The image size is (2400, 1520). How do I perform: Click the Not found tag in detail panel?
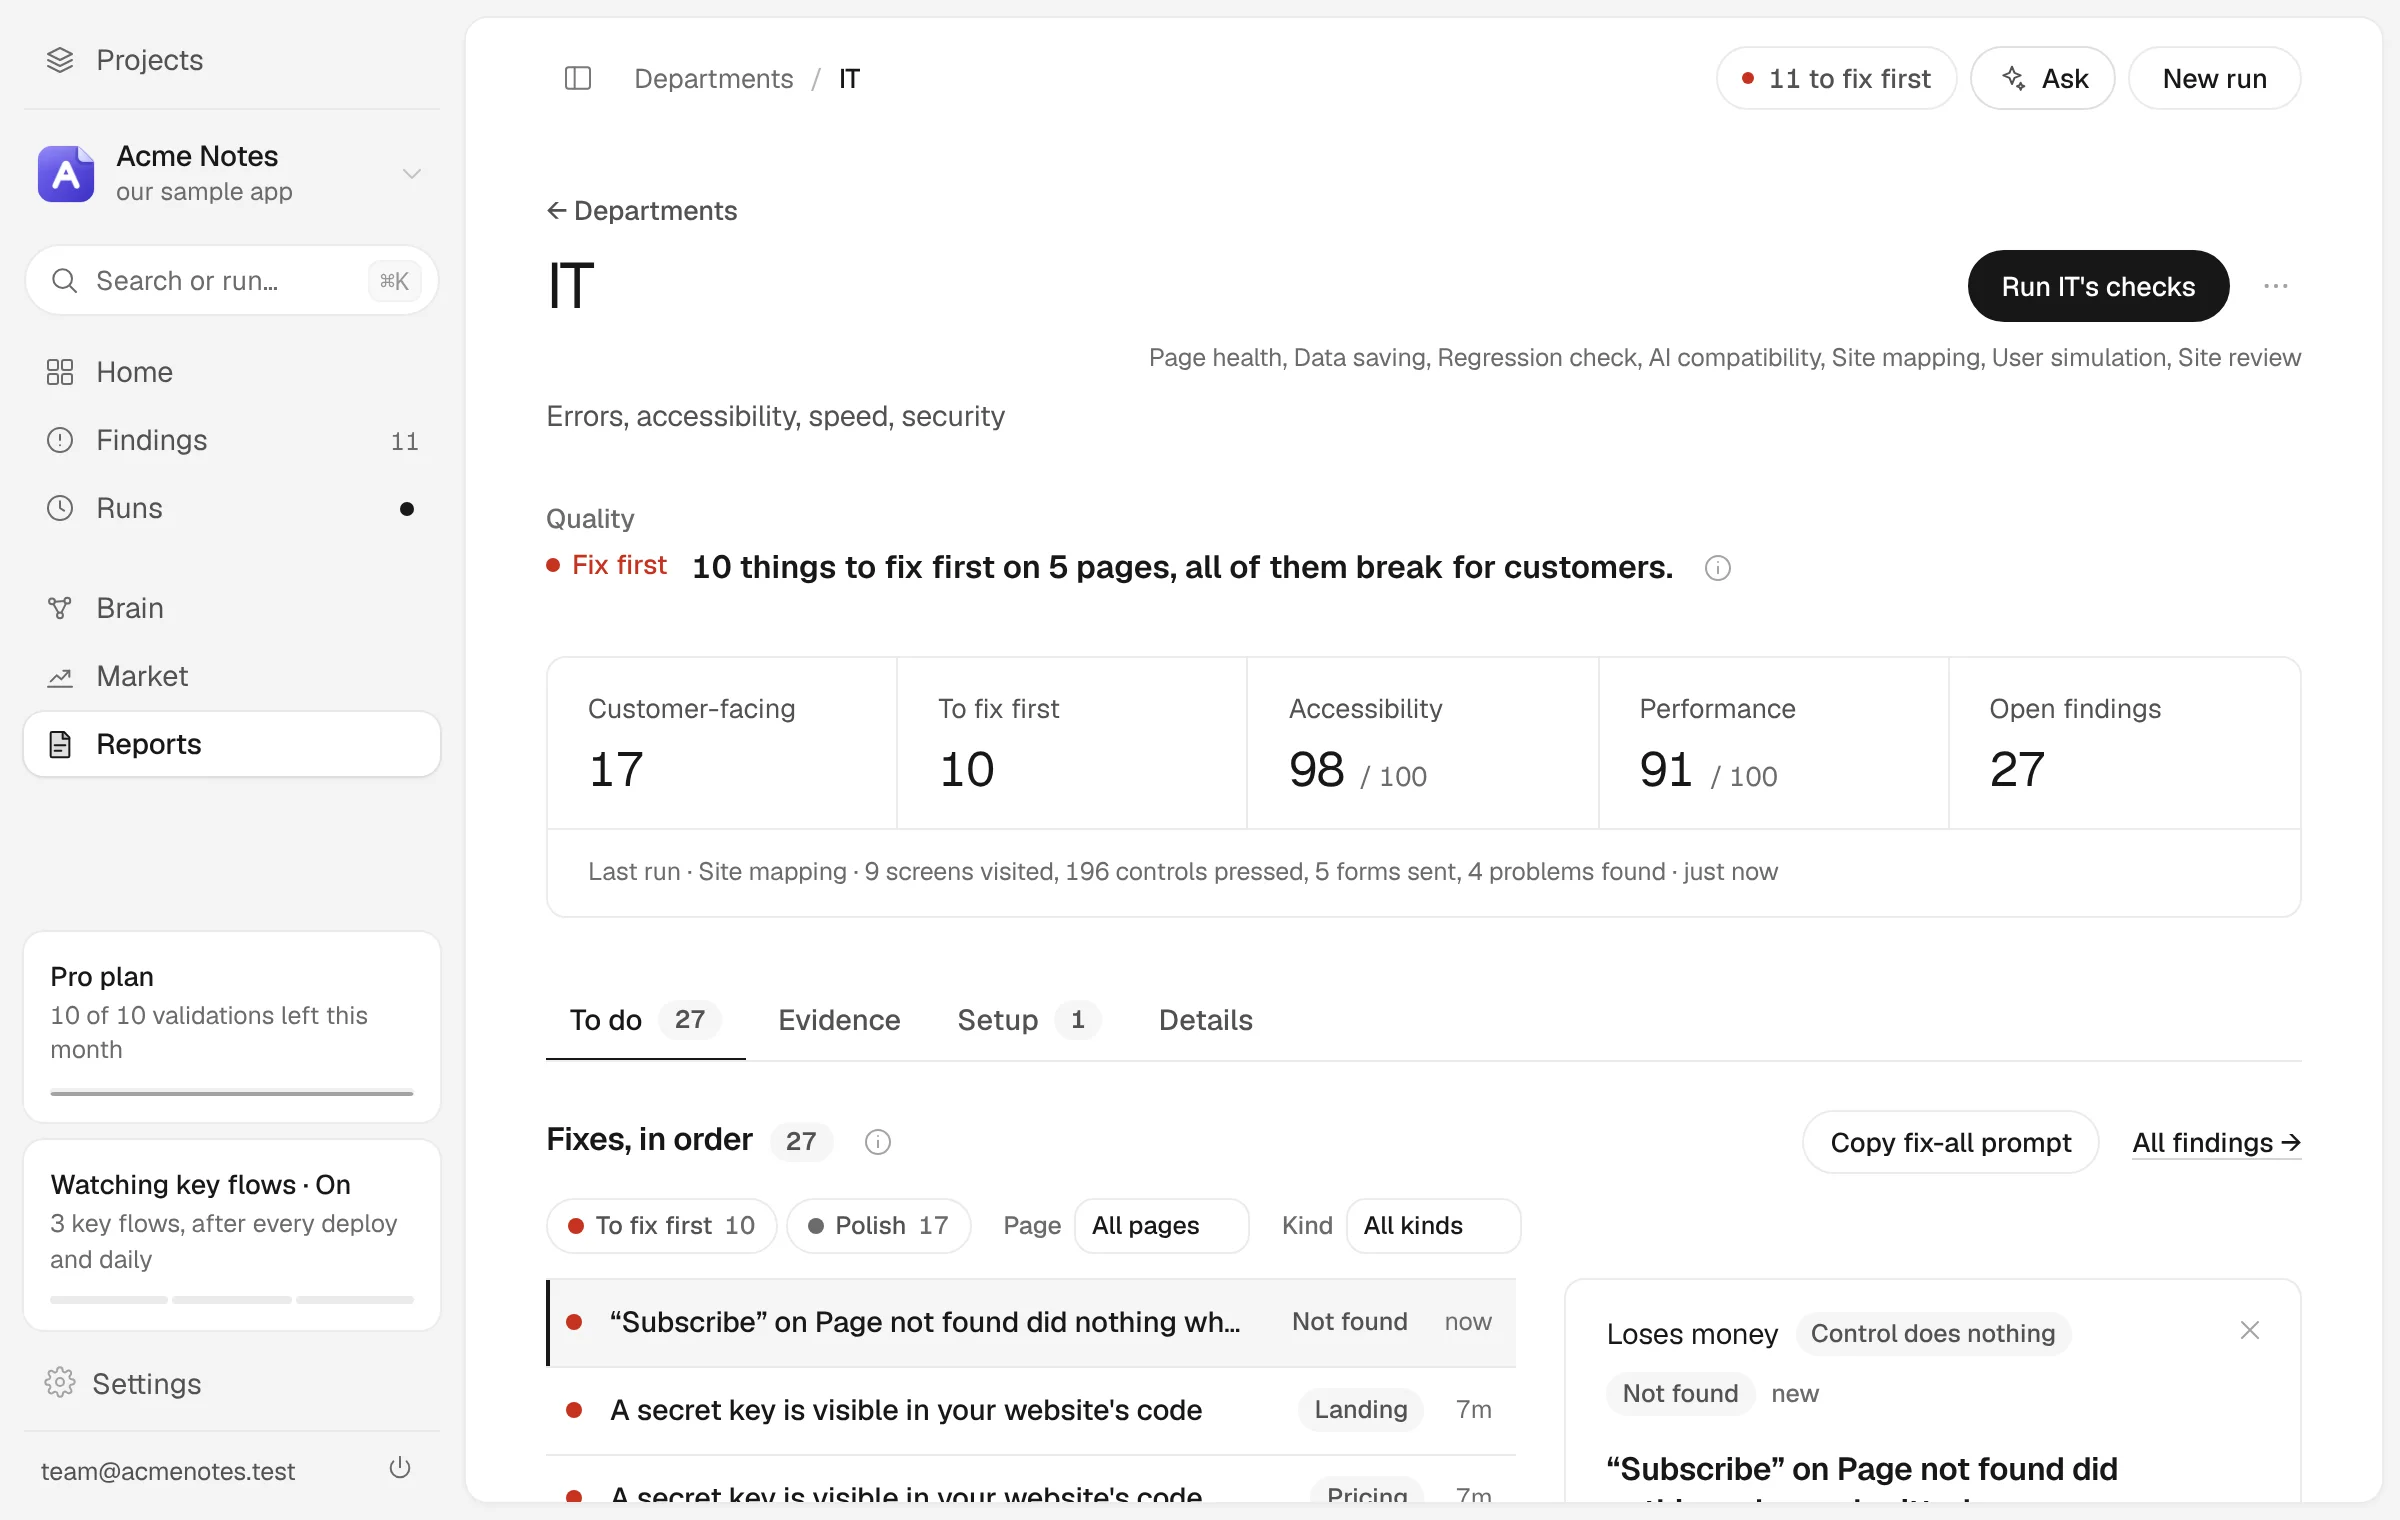1680,1393
